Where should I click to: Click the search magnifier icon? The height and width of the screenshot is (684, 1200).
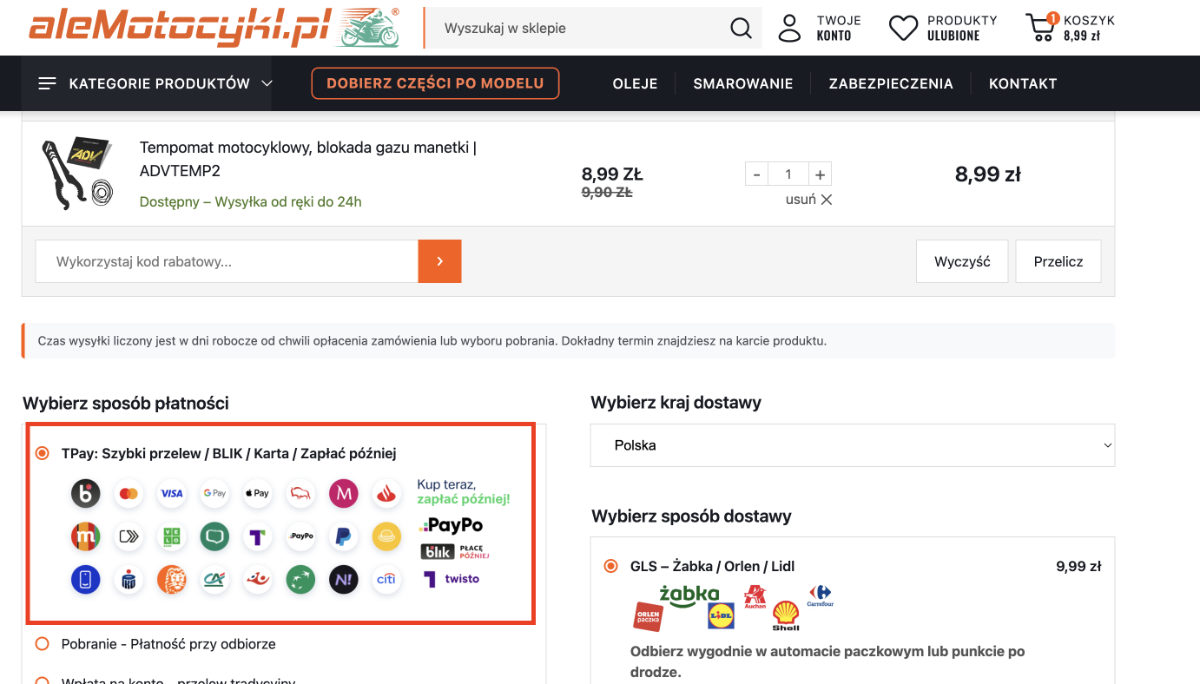point(741,28)
